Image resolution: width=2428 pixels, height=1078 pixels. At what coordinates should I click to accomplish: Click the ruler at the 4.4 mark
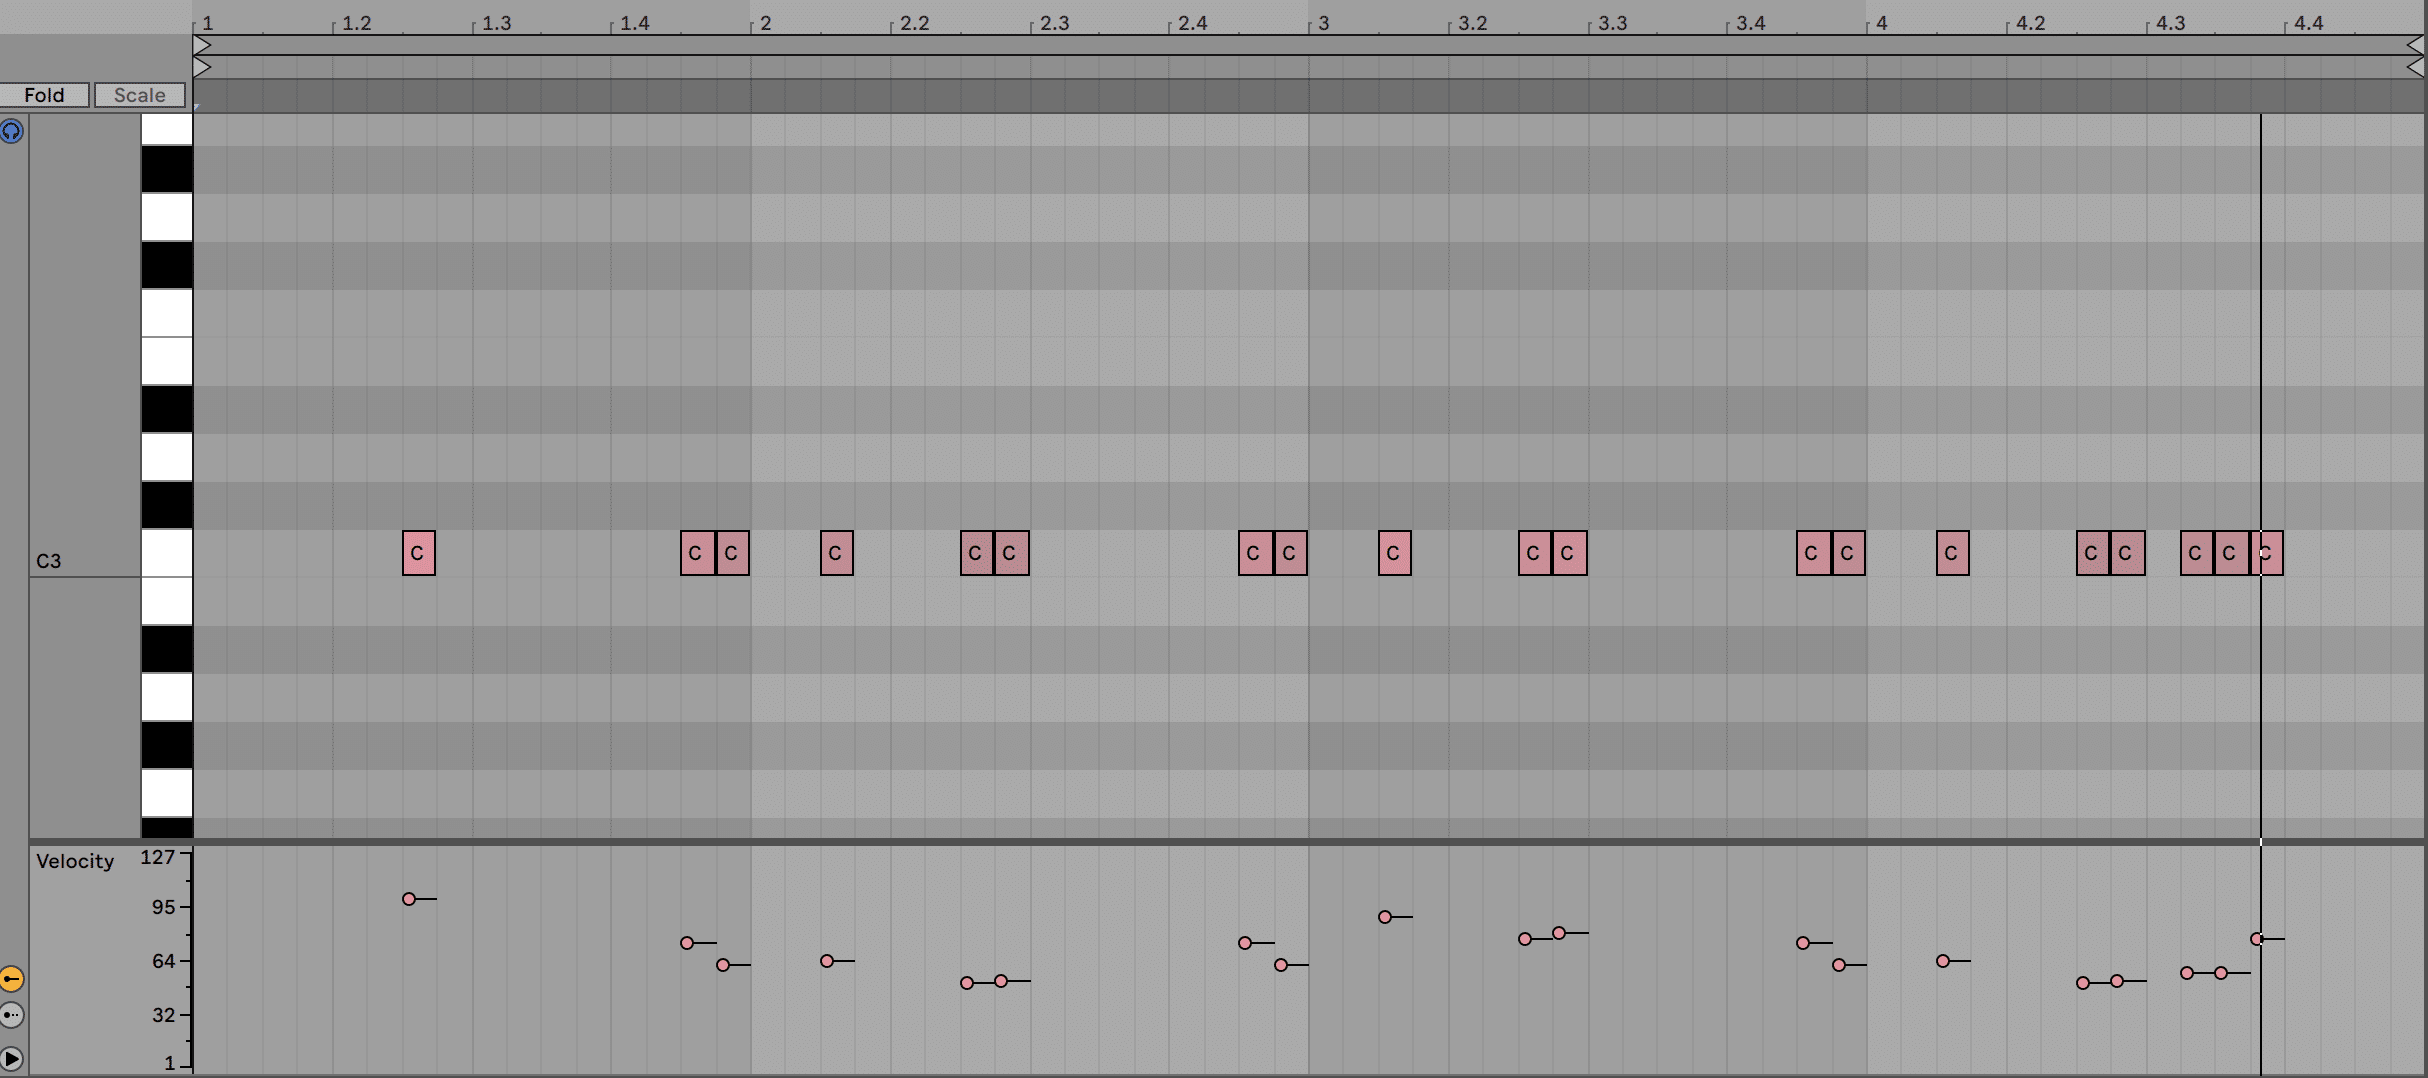click(x=2308, y=23)
